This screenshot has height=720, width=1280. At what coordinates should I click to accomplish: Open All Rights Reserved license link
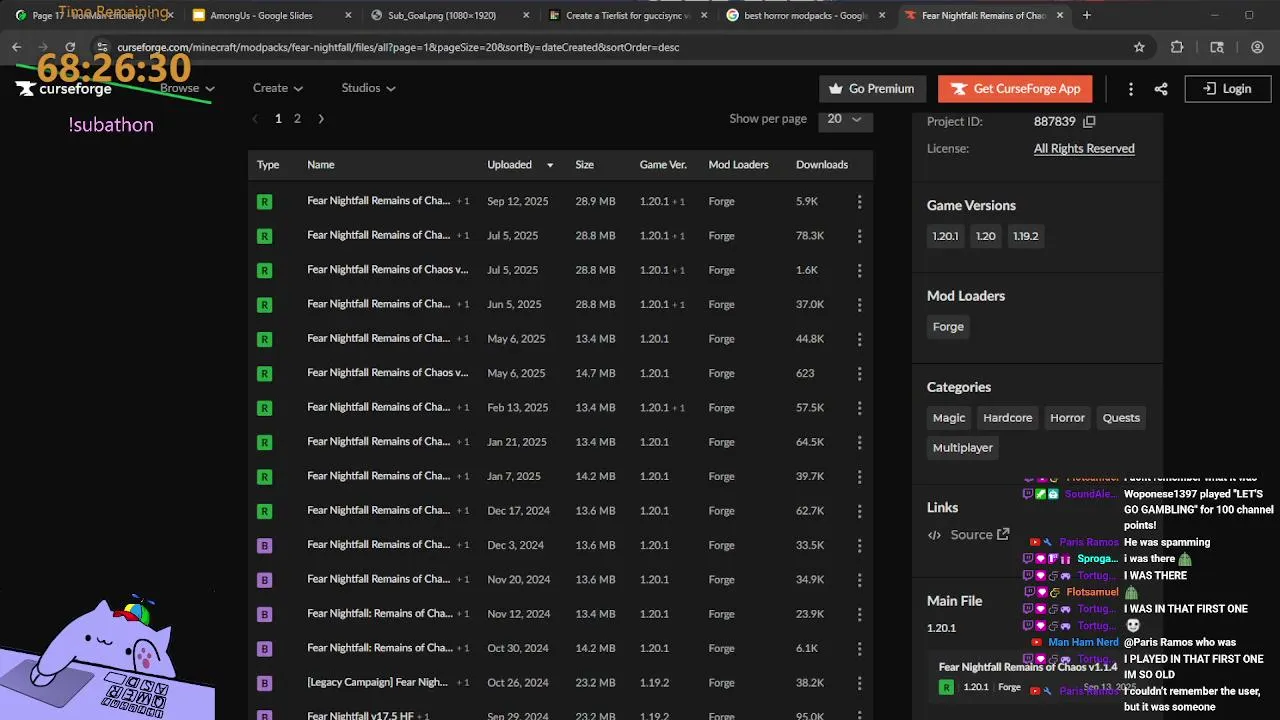tap(1084, 149)
